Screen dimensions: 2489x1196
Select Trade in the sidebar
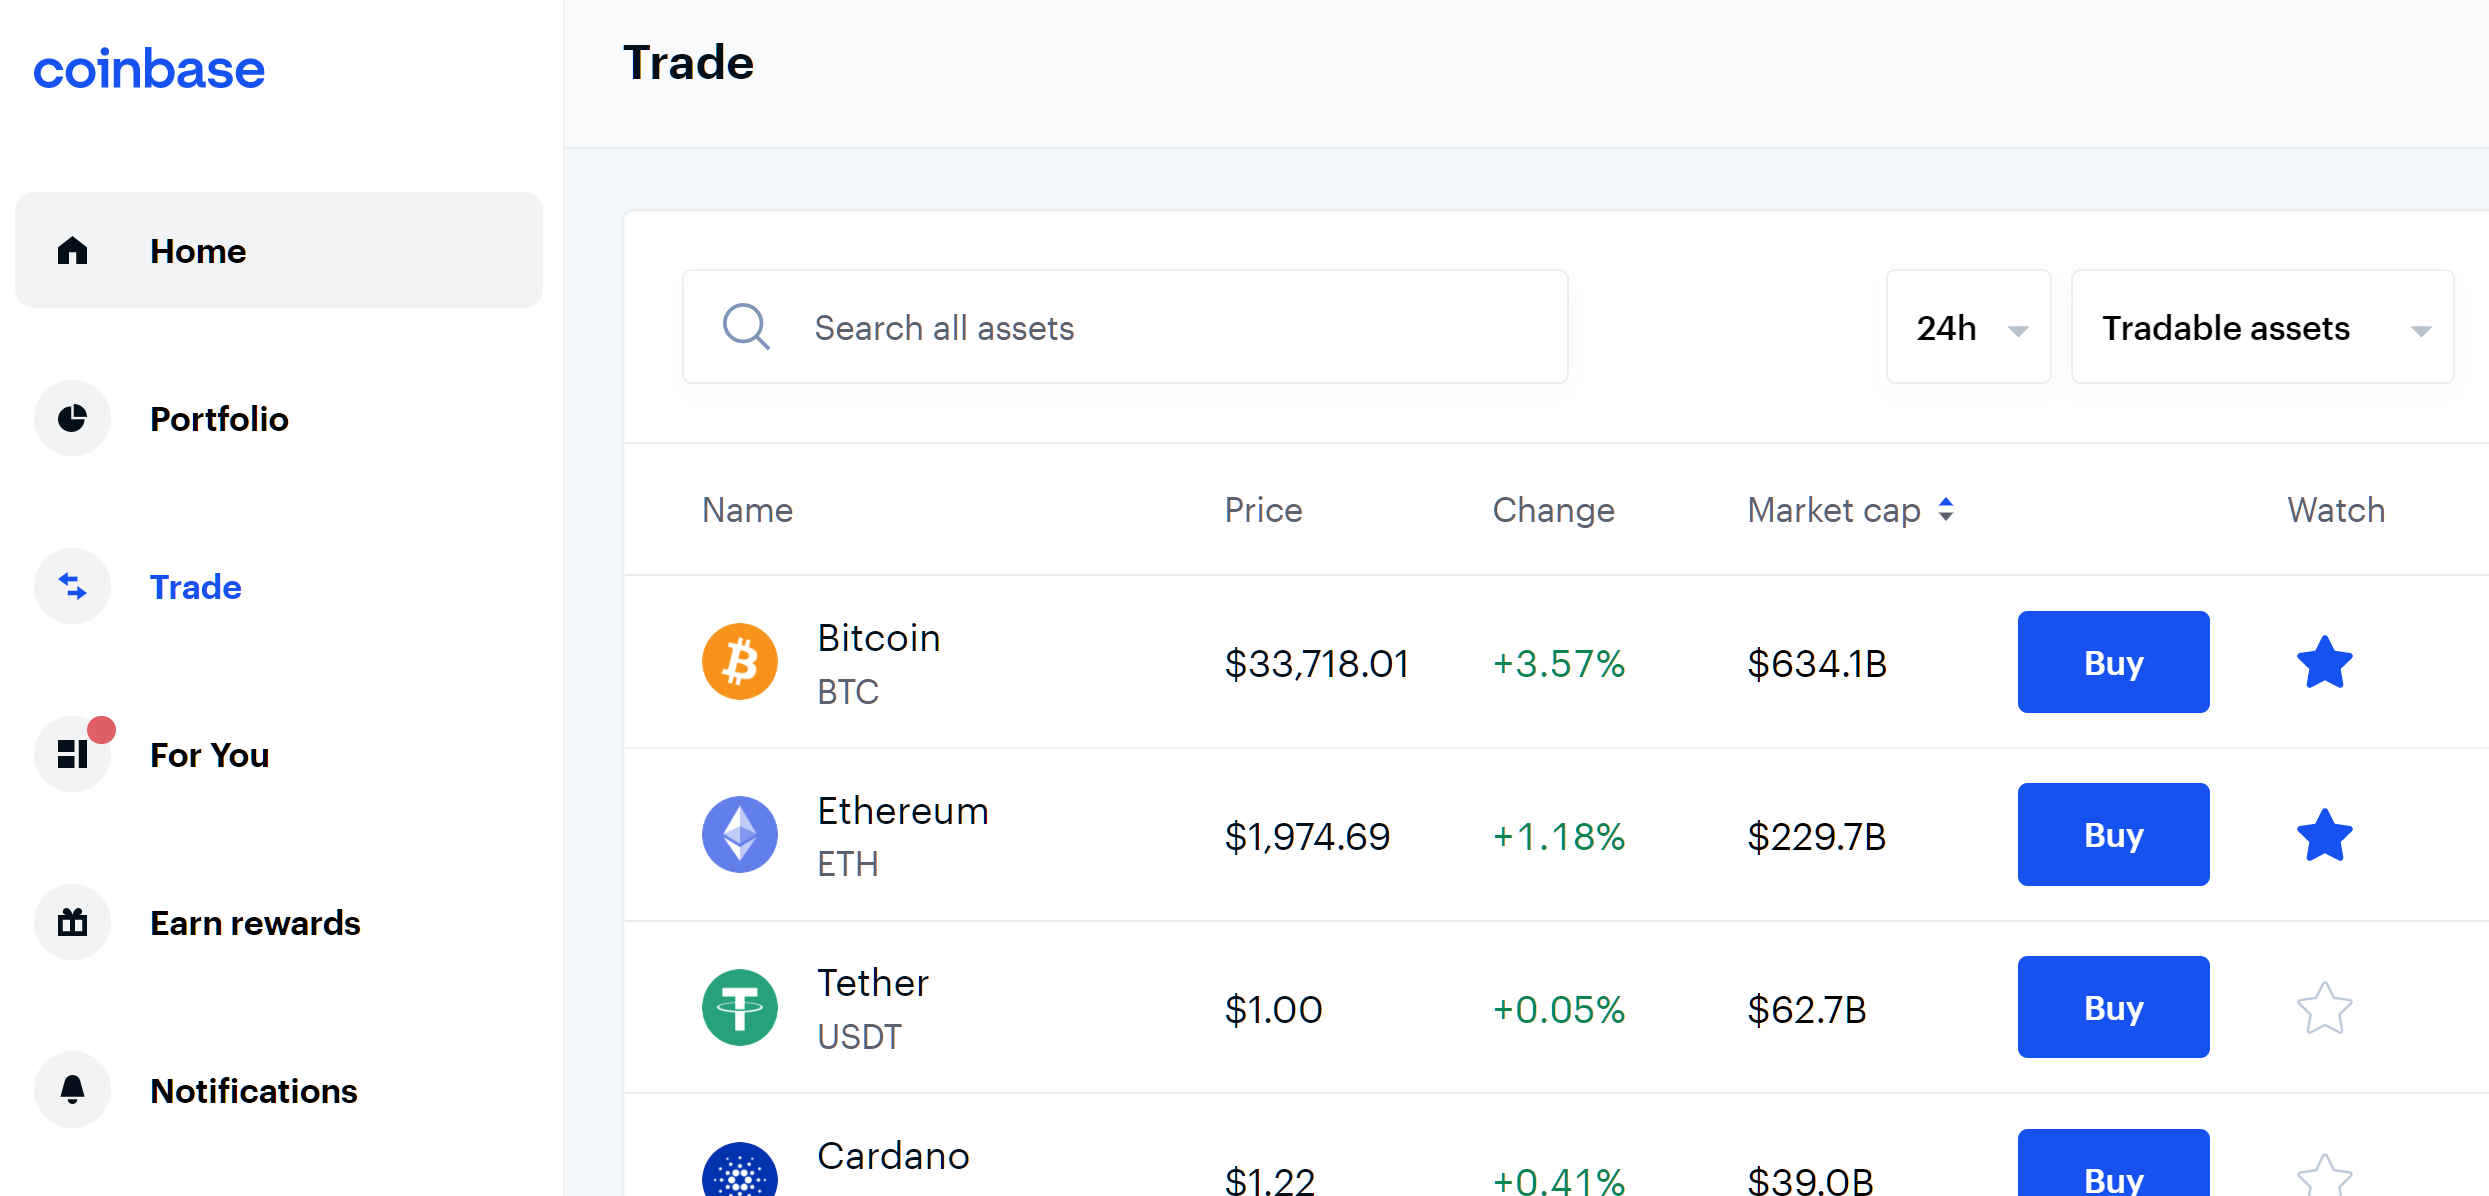[x=195, y=587]
